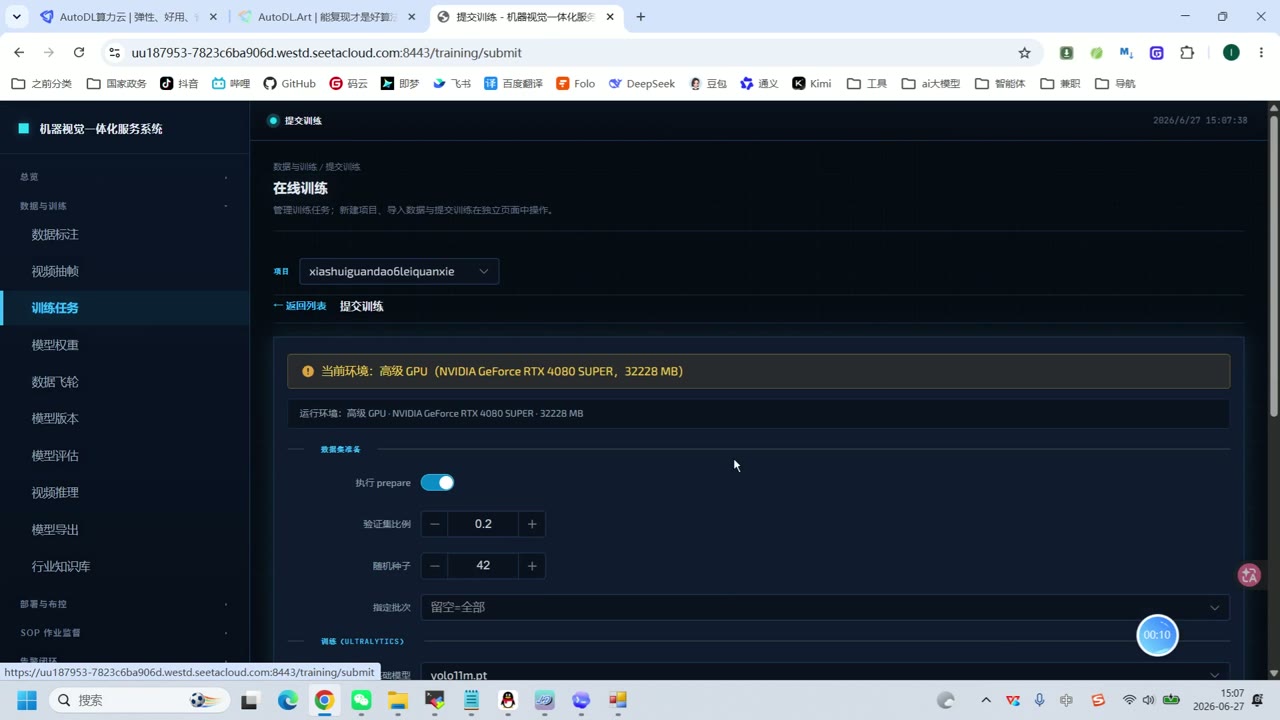The image size is (1280, 720).
Task: Click the taskbar search box
Action: [137, 700]
